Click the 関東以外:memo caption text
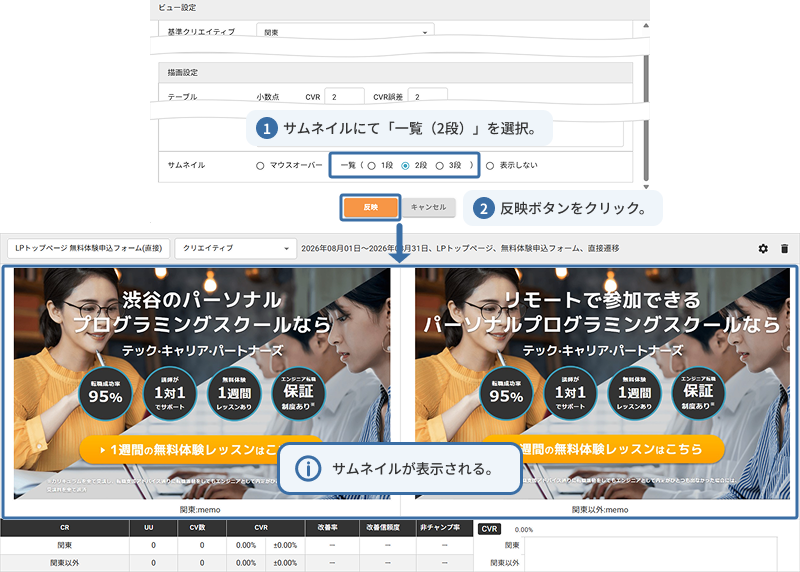 600,509
